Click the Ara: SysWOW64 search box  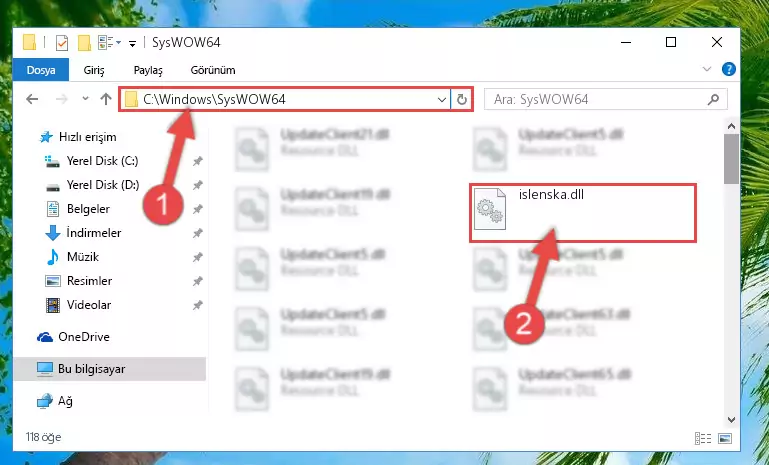pyautogui.click(x=606, y=100)
